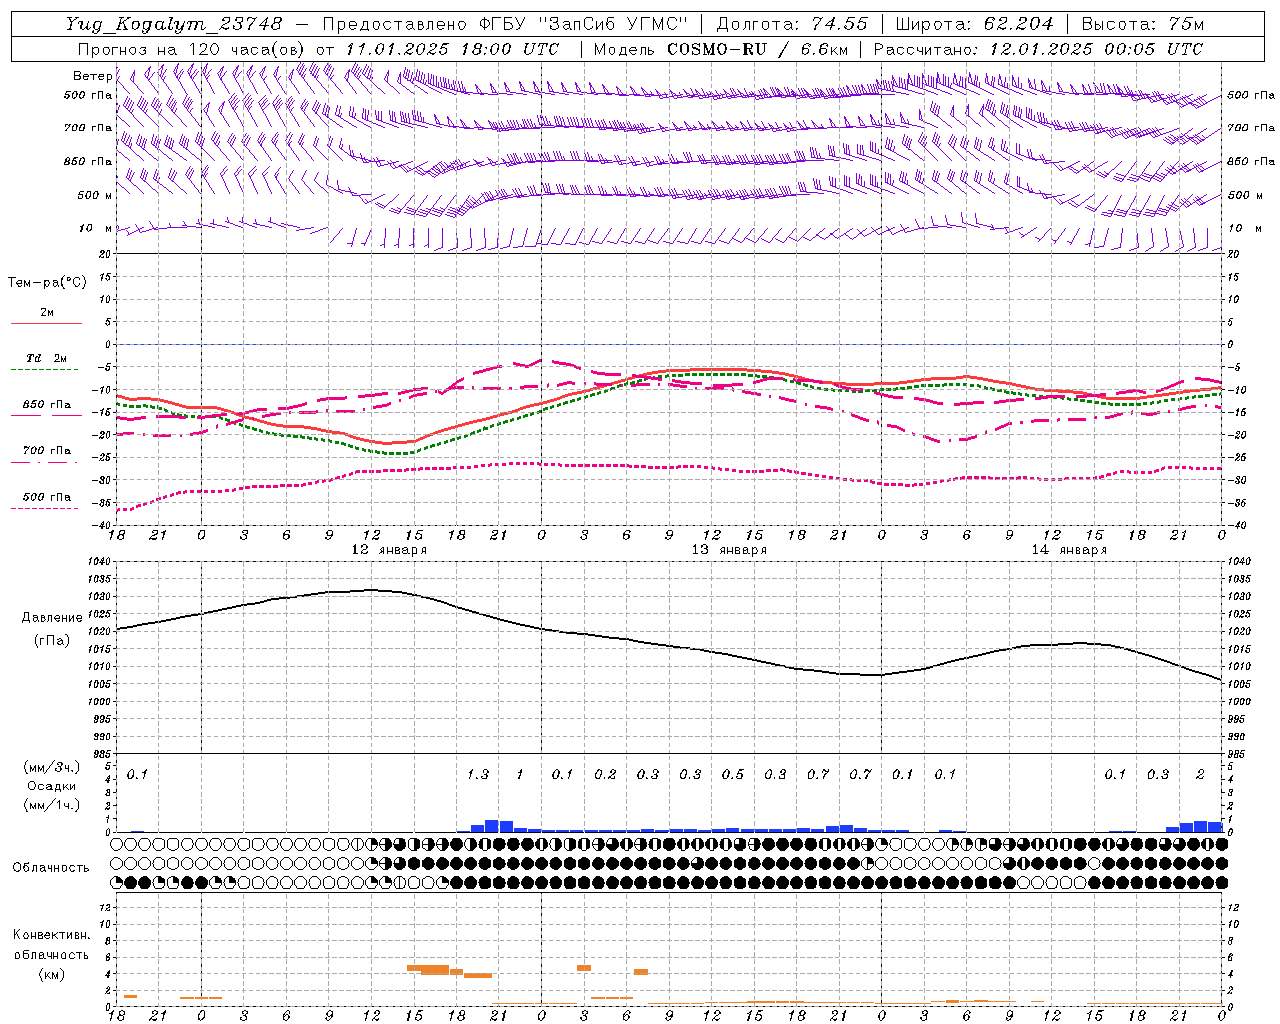Click the "Td 2м" dew point legend entry

tap(47, 358)
